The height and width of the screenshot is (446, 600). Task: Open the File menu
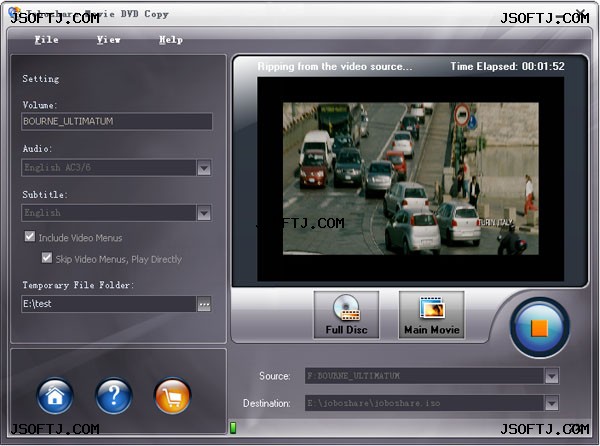tap(47, 40)
